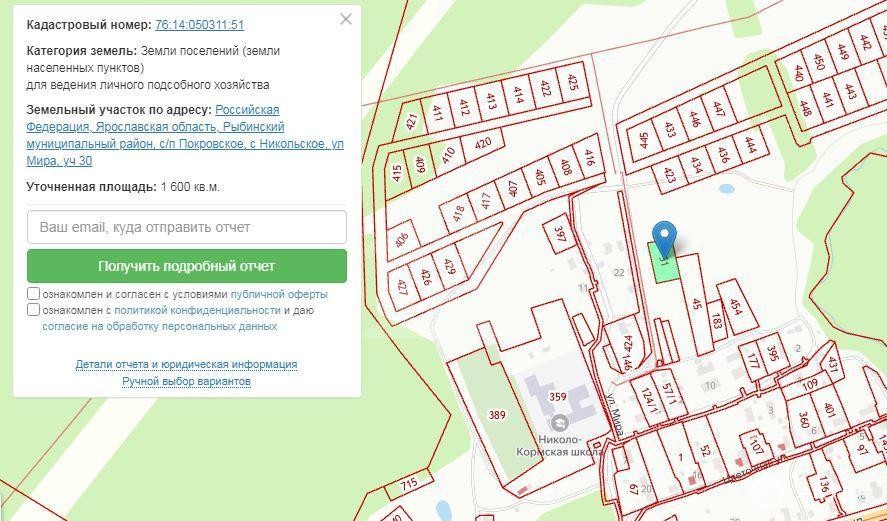This screenshot has width=887, height=521.
Task: Select parcel 136 on the map
Action: coord(825,485)
